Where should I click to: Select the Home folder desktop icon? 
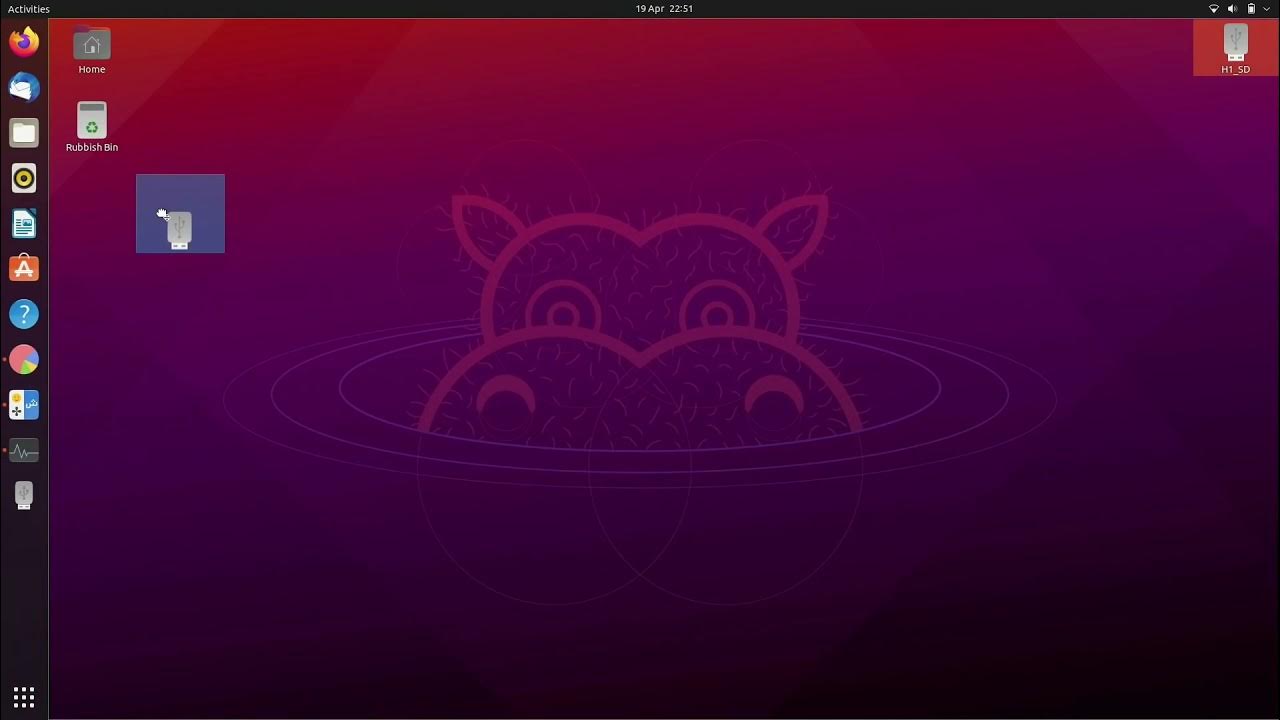pos(92,51)
